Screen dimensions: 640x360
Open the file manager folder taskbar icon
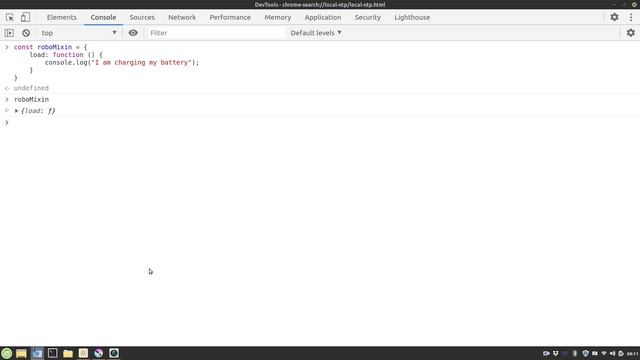[x=68, y=353]
